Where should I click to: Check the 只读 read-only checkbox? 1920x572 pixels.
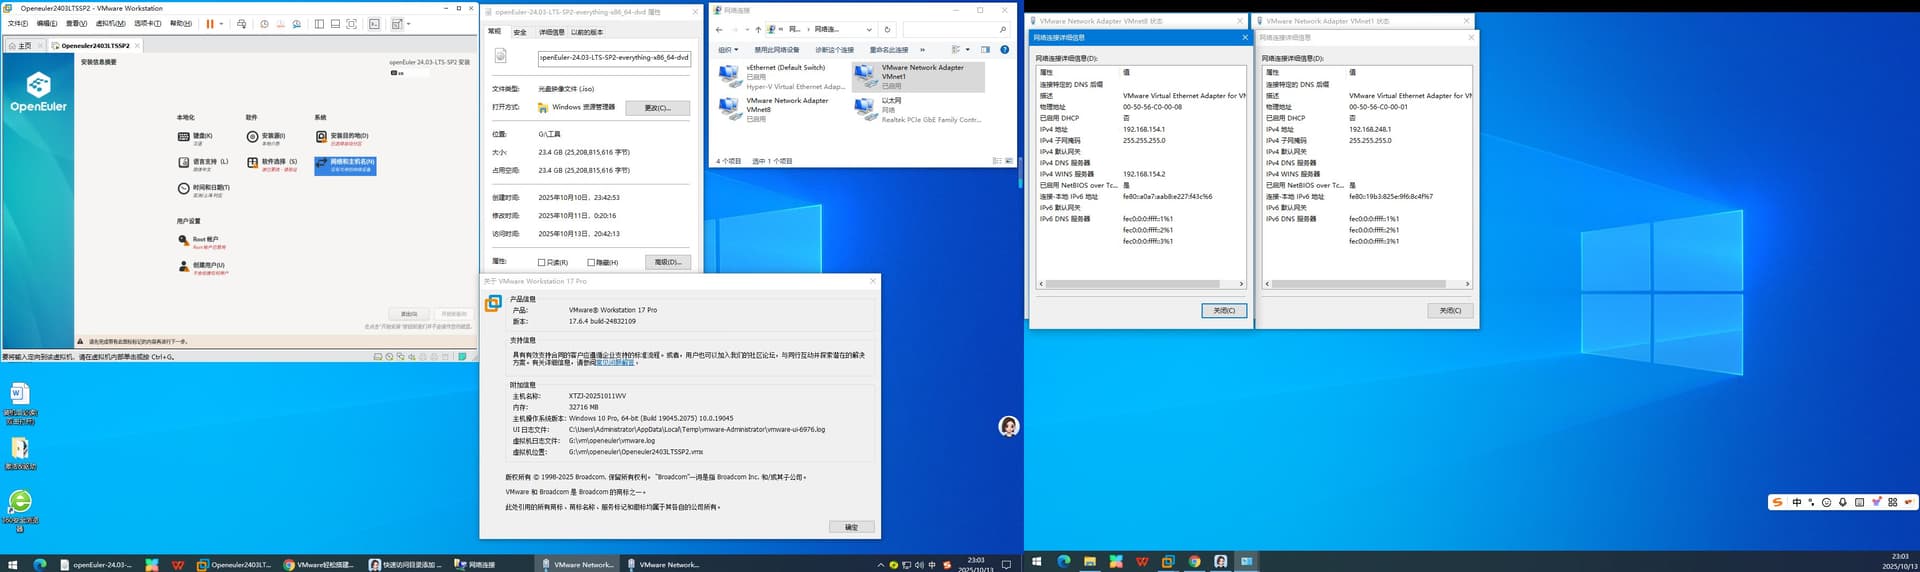[542, 263]
